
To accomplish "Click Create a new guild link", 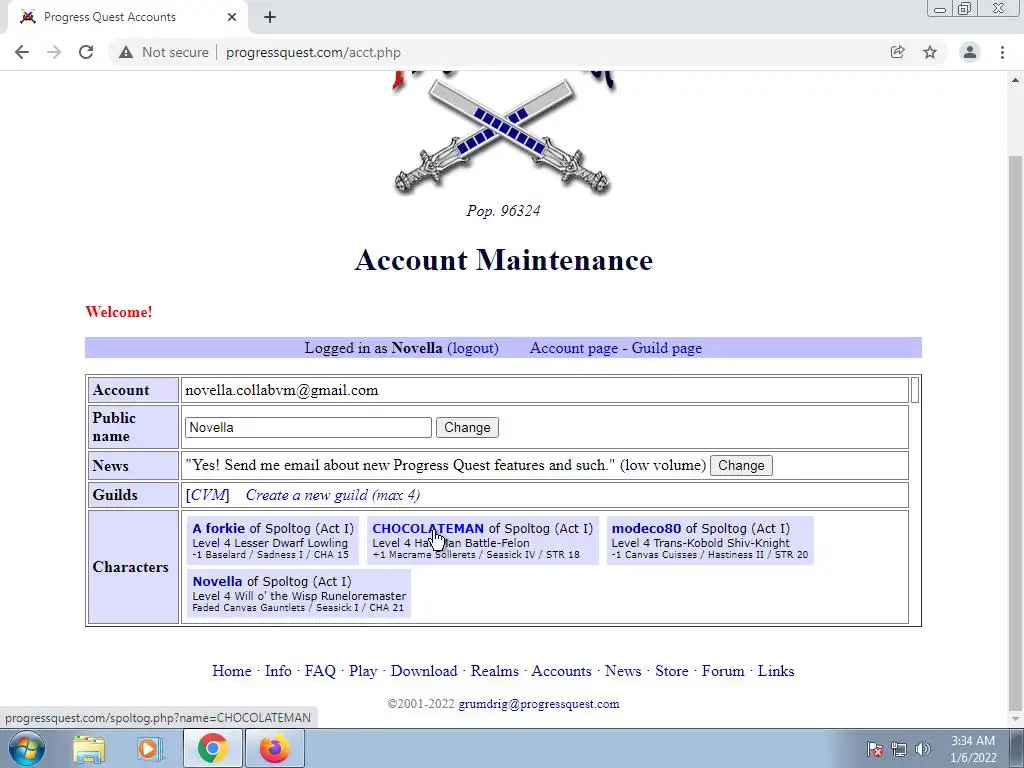I will (333, 495).
